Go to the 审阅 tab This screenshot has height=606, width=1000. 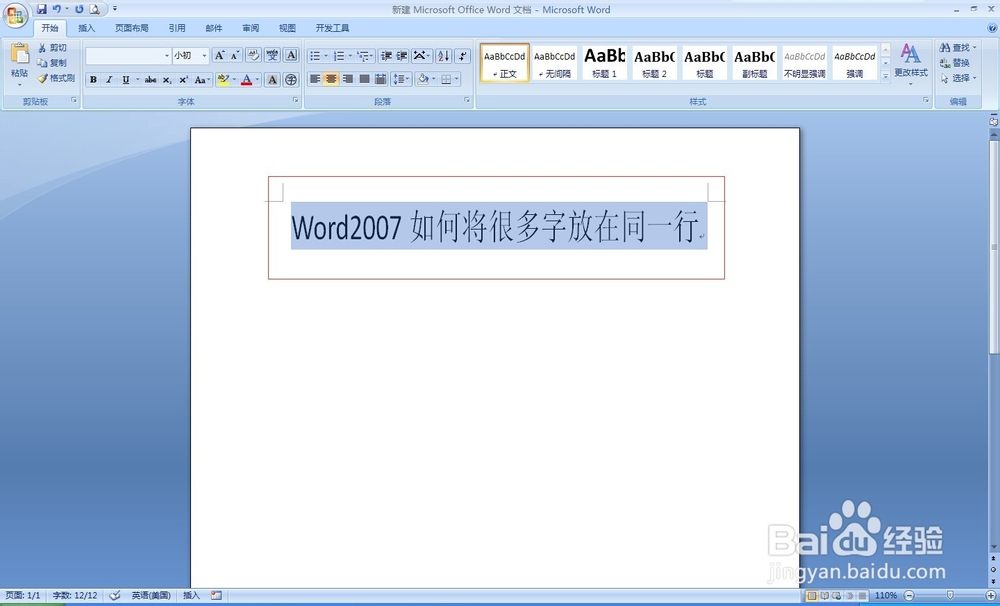pos(251,28)
